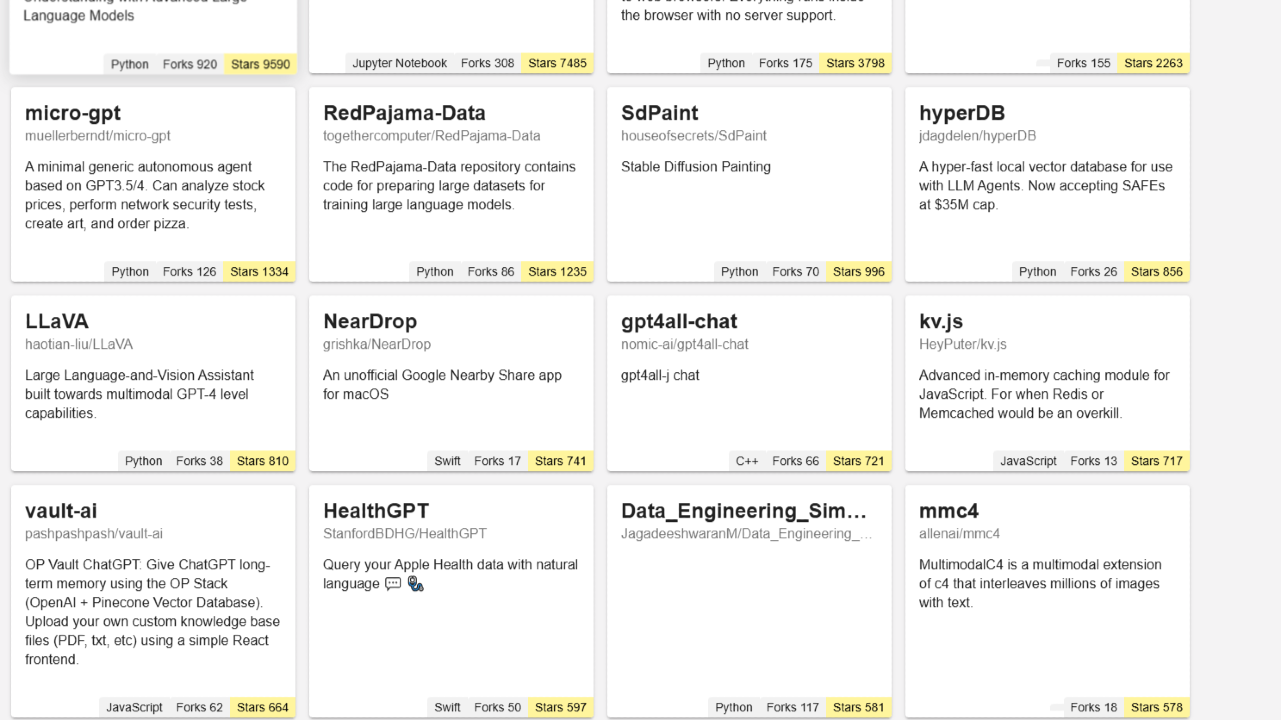Click Stars 1235 badge on RedPajama-Data
The height and width of the screenshot is (720, 1281).
557,272
